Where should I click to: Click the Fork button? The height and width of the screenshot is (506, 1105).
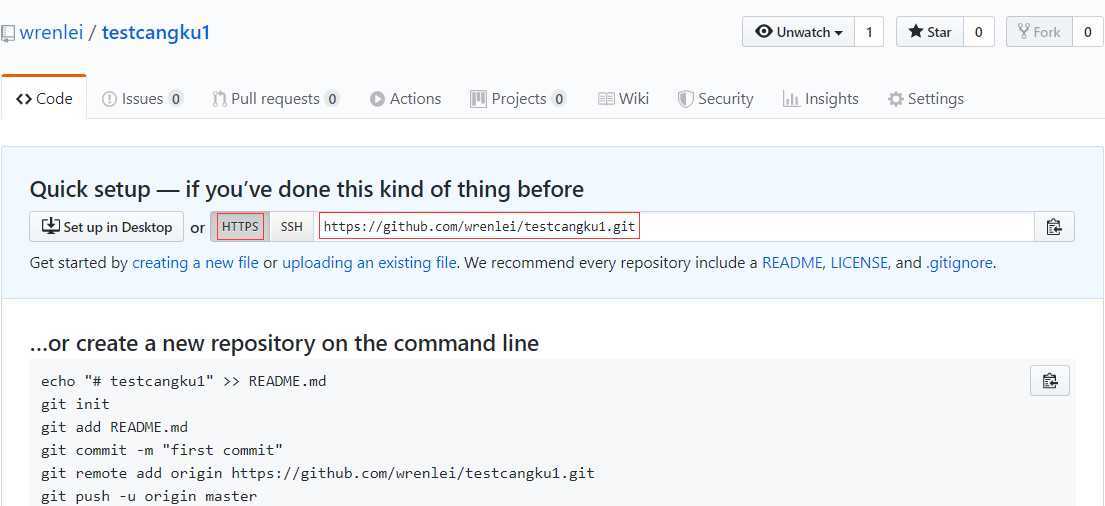[x=1039, y=32]
